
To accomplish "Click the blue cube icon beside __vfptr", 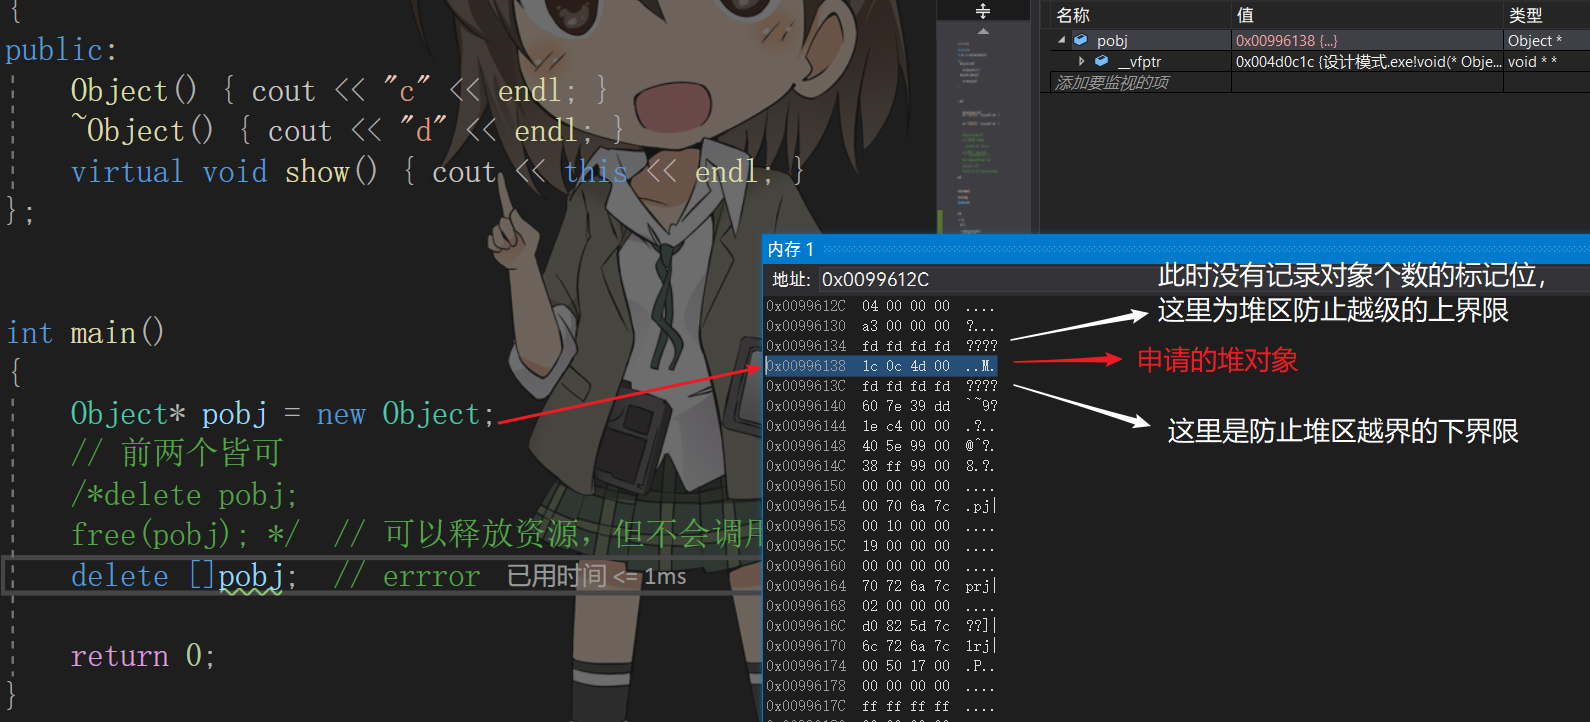I will [x=1102, y=61].
